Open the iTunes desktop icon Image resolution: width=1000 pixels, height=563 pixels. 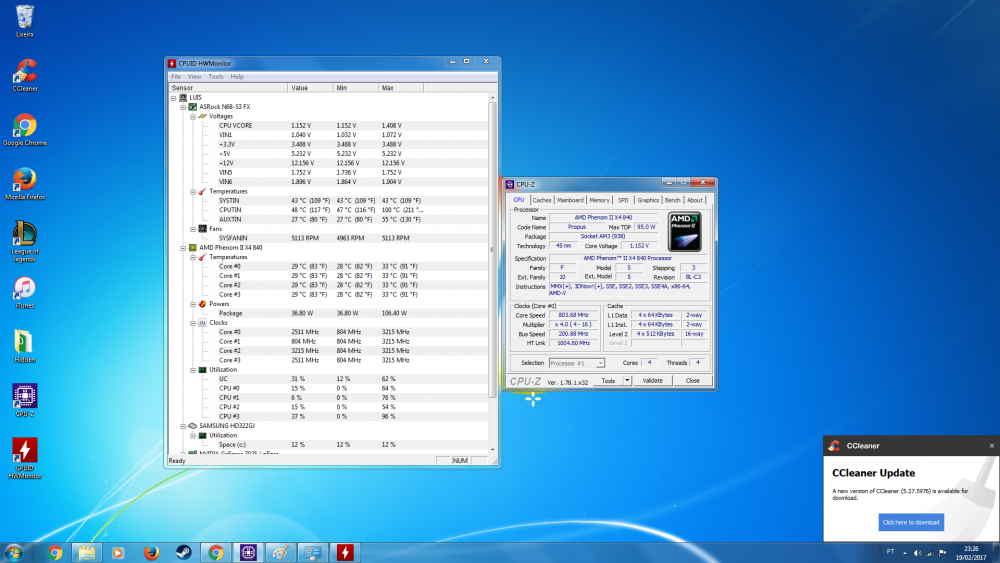click(x=25, y=290)
